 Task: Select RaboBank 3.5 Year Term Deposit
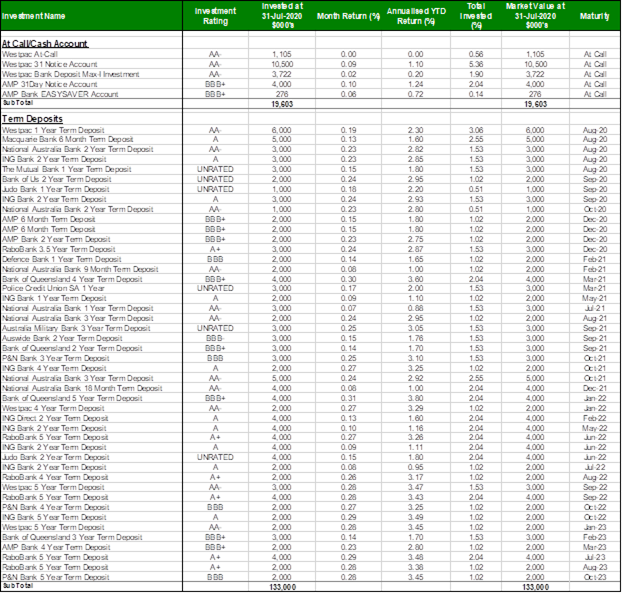tap(59, 249)
